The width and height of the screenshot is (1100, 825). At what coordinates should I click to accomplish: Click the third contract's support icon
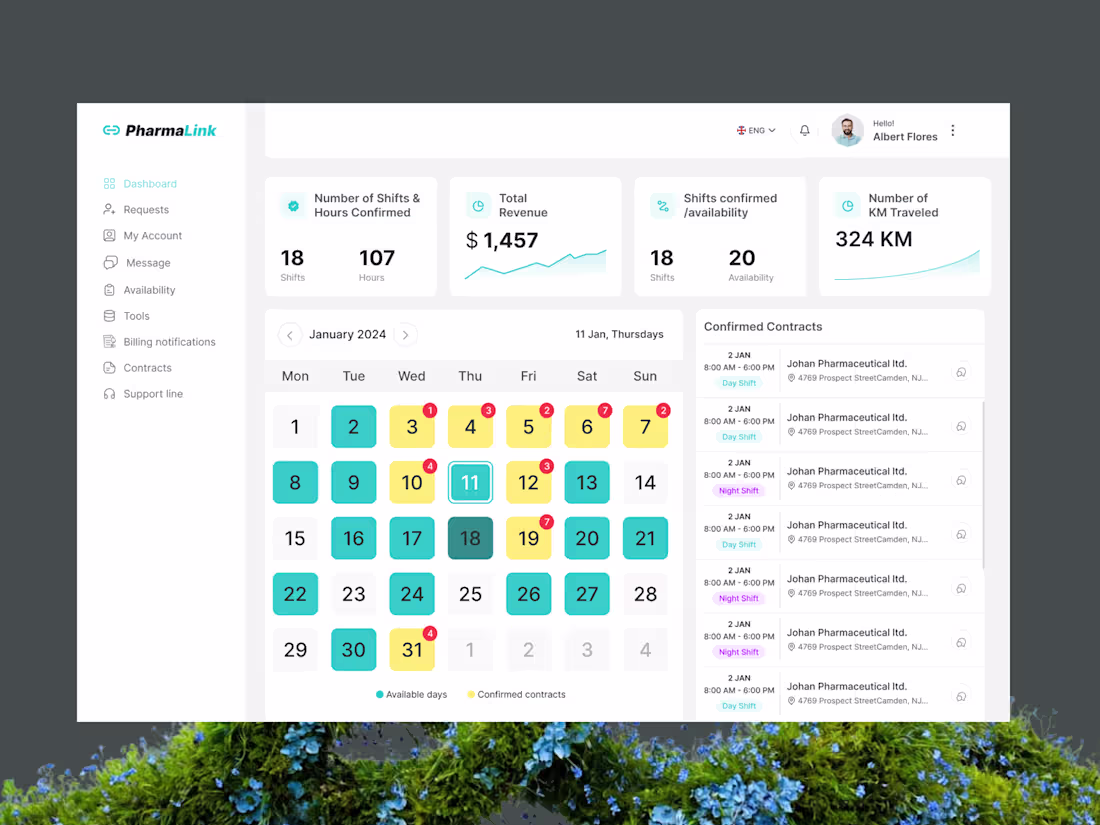[962, 481]
